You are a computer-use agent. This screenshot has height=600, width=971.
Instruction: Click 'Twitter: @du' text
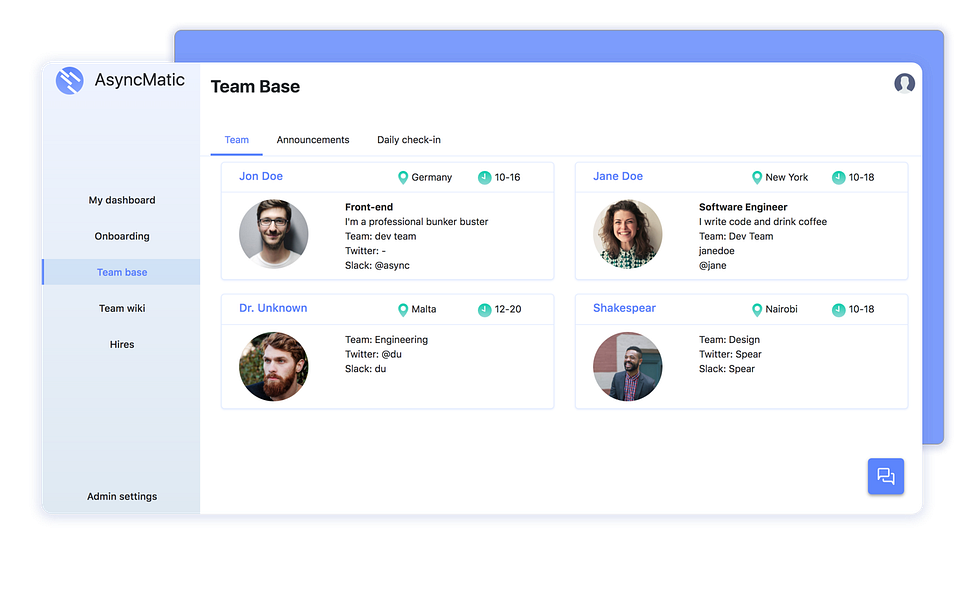373,354
